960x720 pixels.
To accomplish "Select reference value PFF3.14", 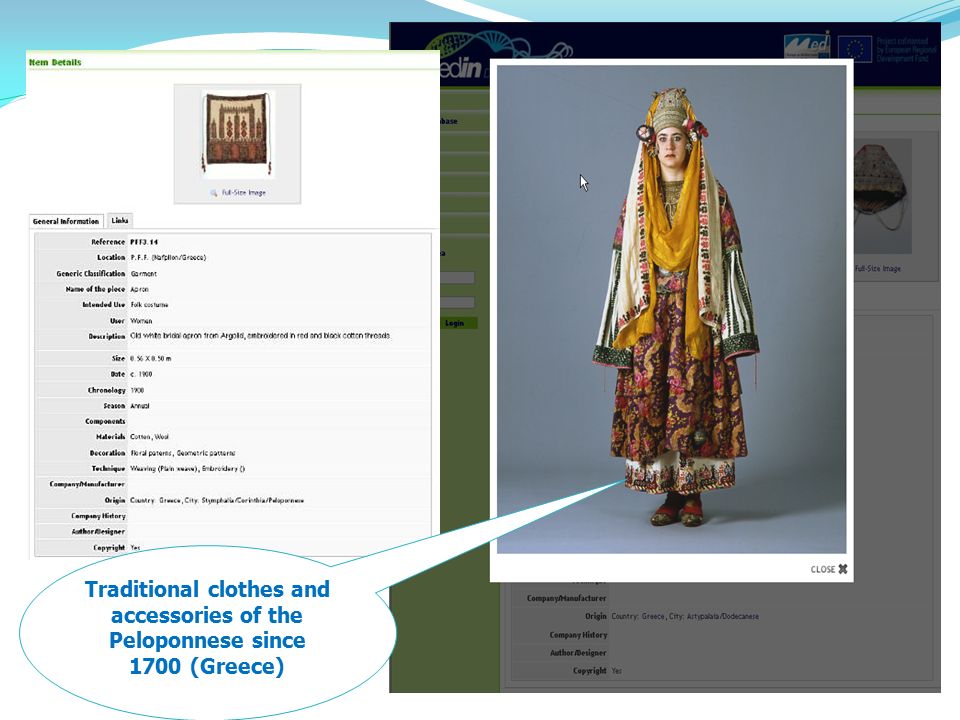I will (144, 242).
